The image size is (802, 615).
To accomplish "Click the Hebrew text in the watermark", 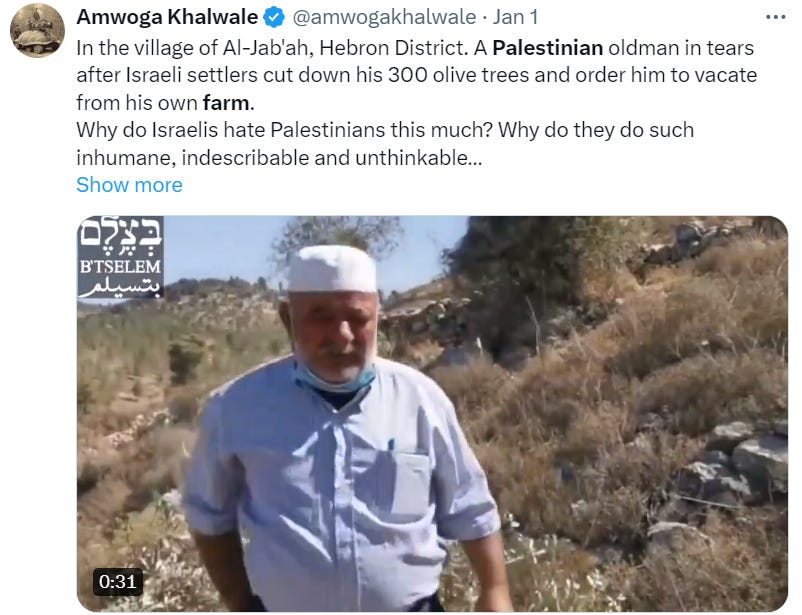I will (121, 234).
